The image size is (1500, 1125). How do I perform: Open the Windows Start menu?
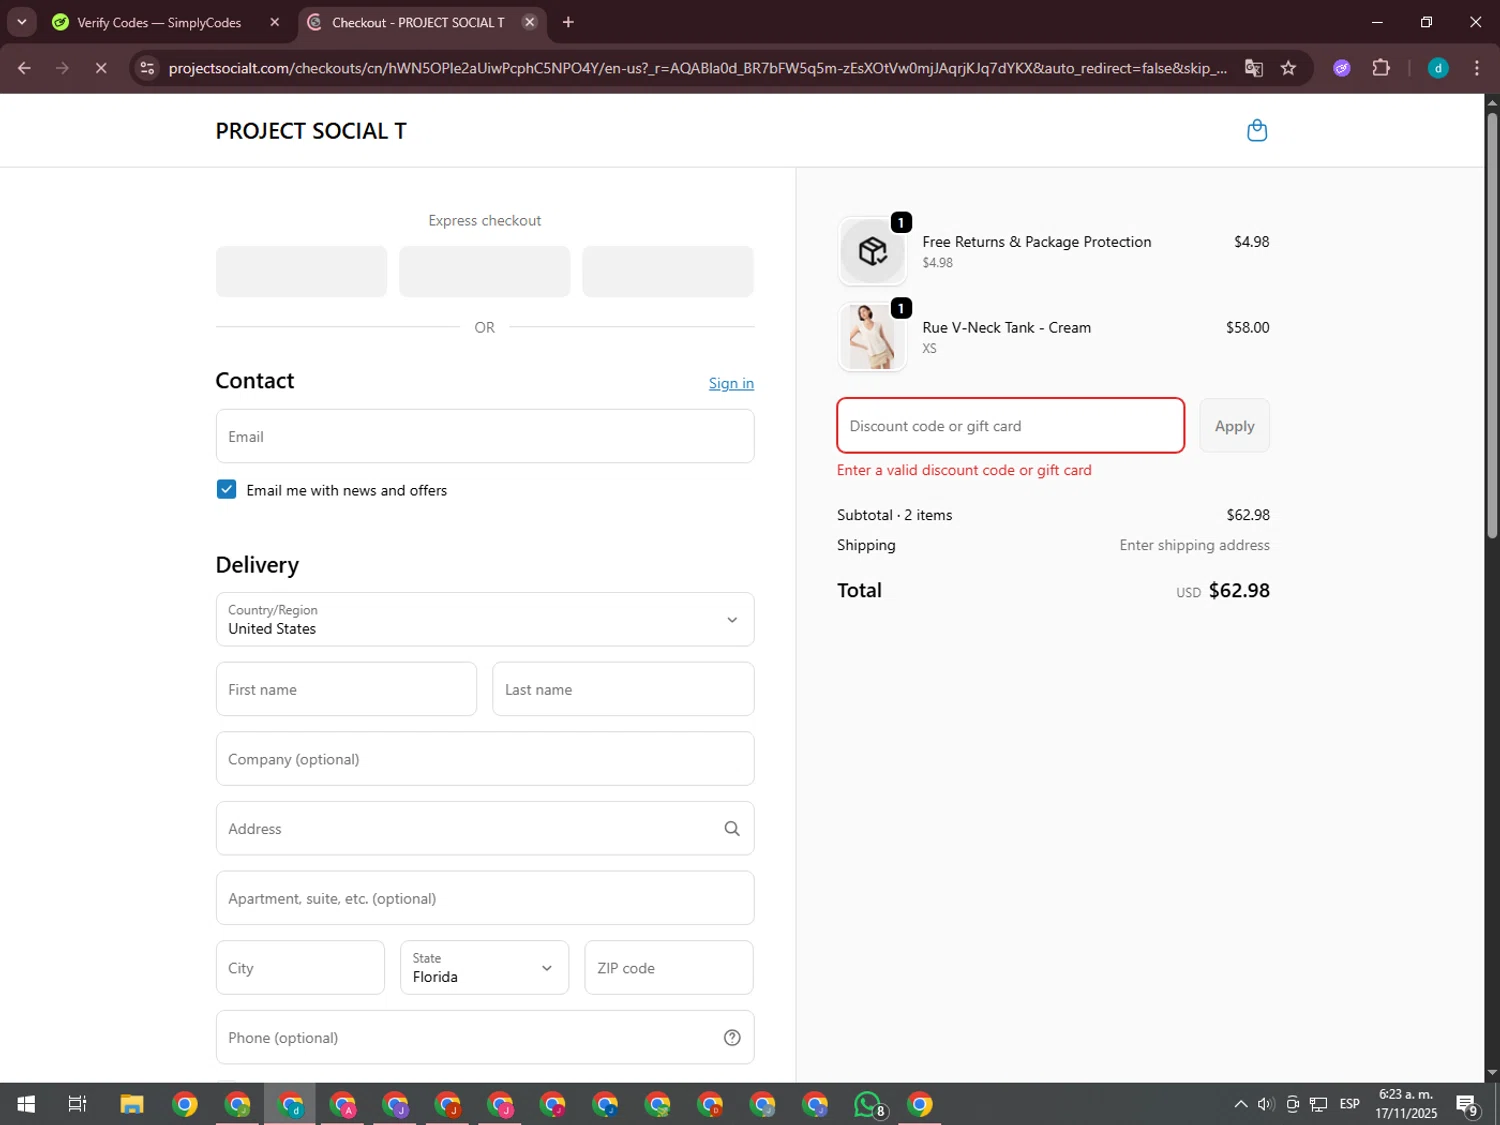click(26, 1104)
